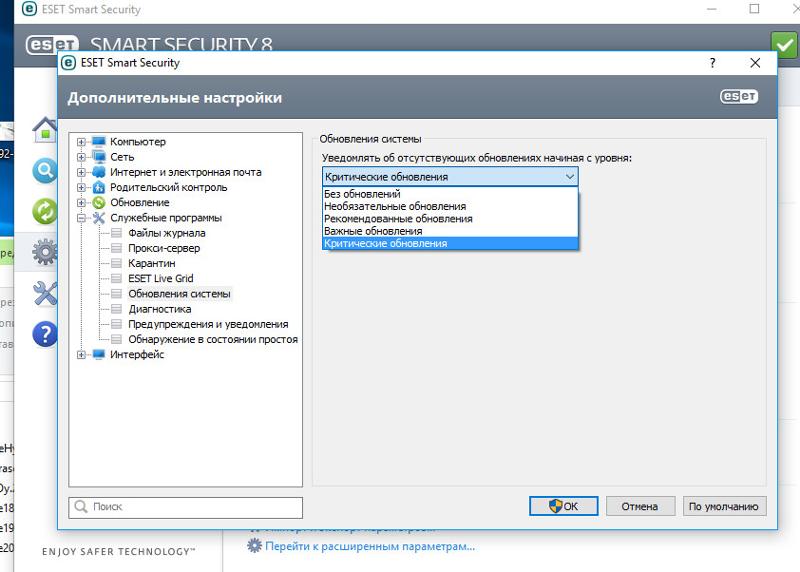
Task: Click the gear icon next to Перейти к расширенным параметрам
Action: 254,545
